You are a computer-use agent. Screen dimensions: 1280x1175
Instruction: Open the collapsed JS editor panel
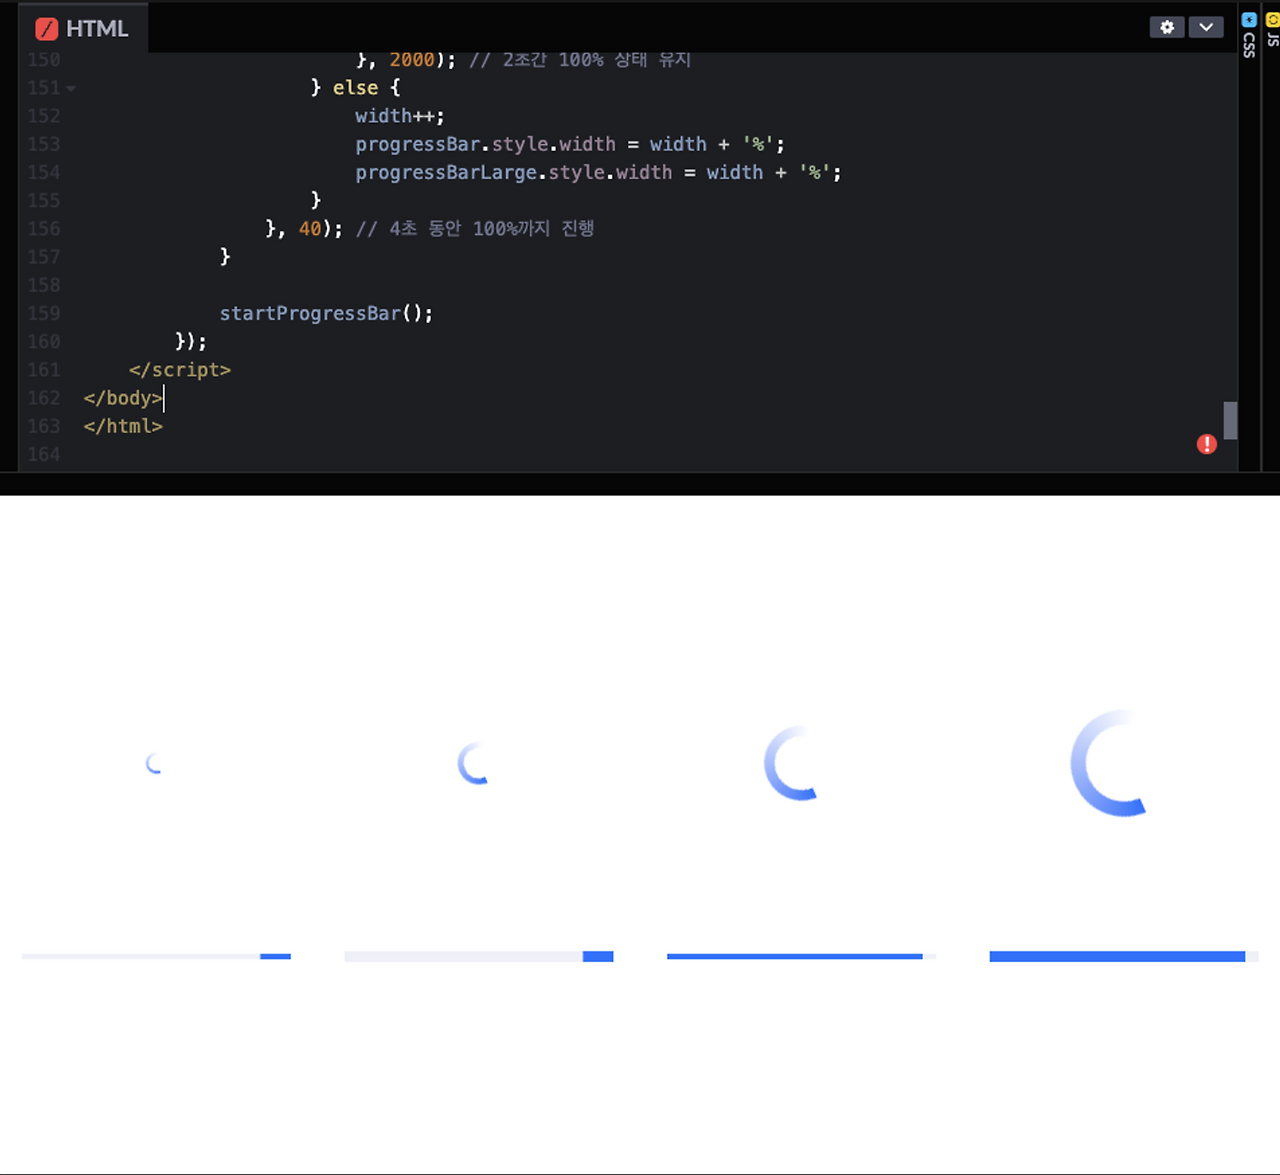tap(1273, 28)
